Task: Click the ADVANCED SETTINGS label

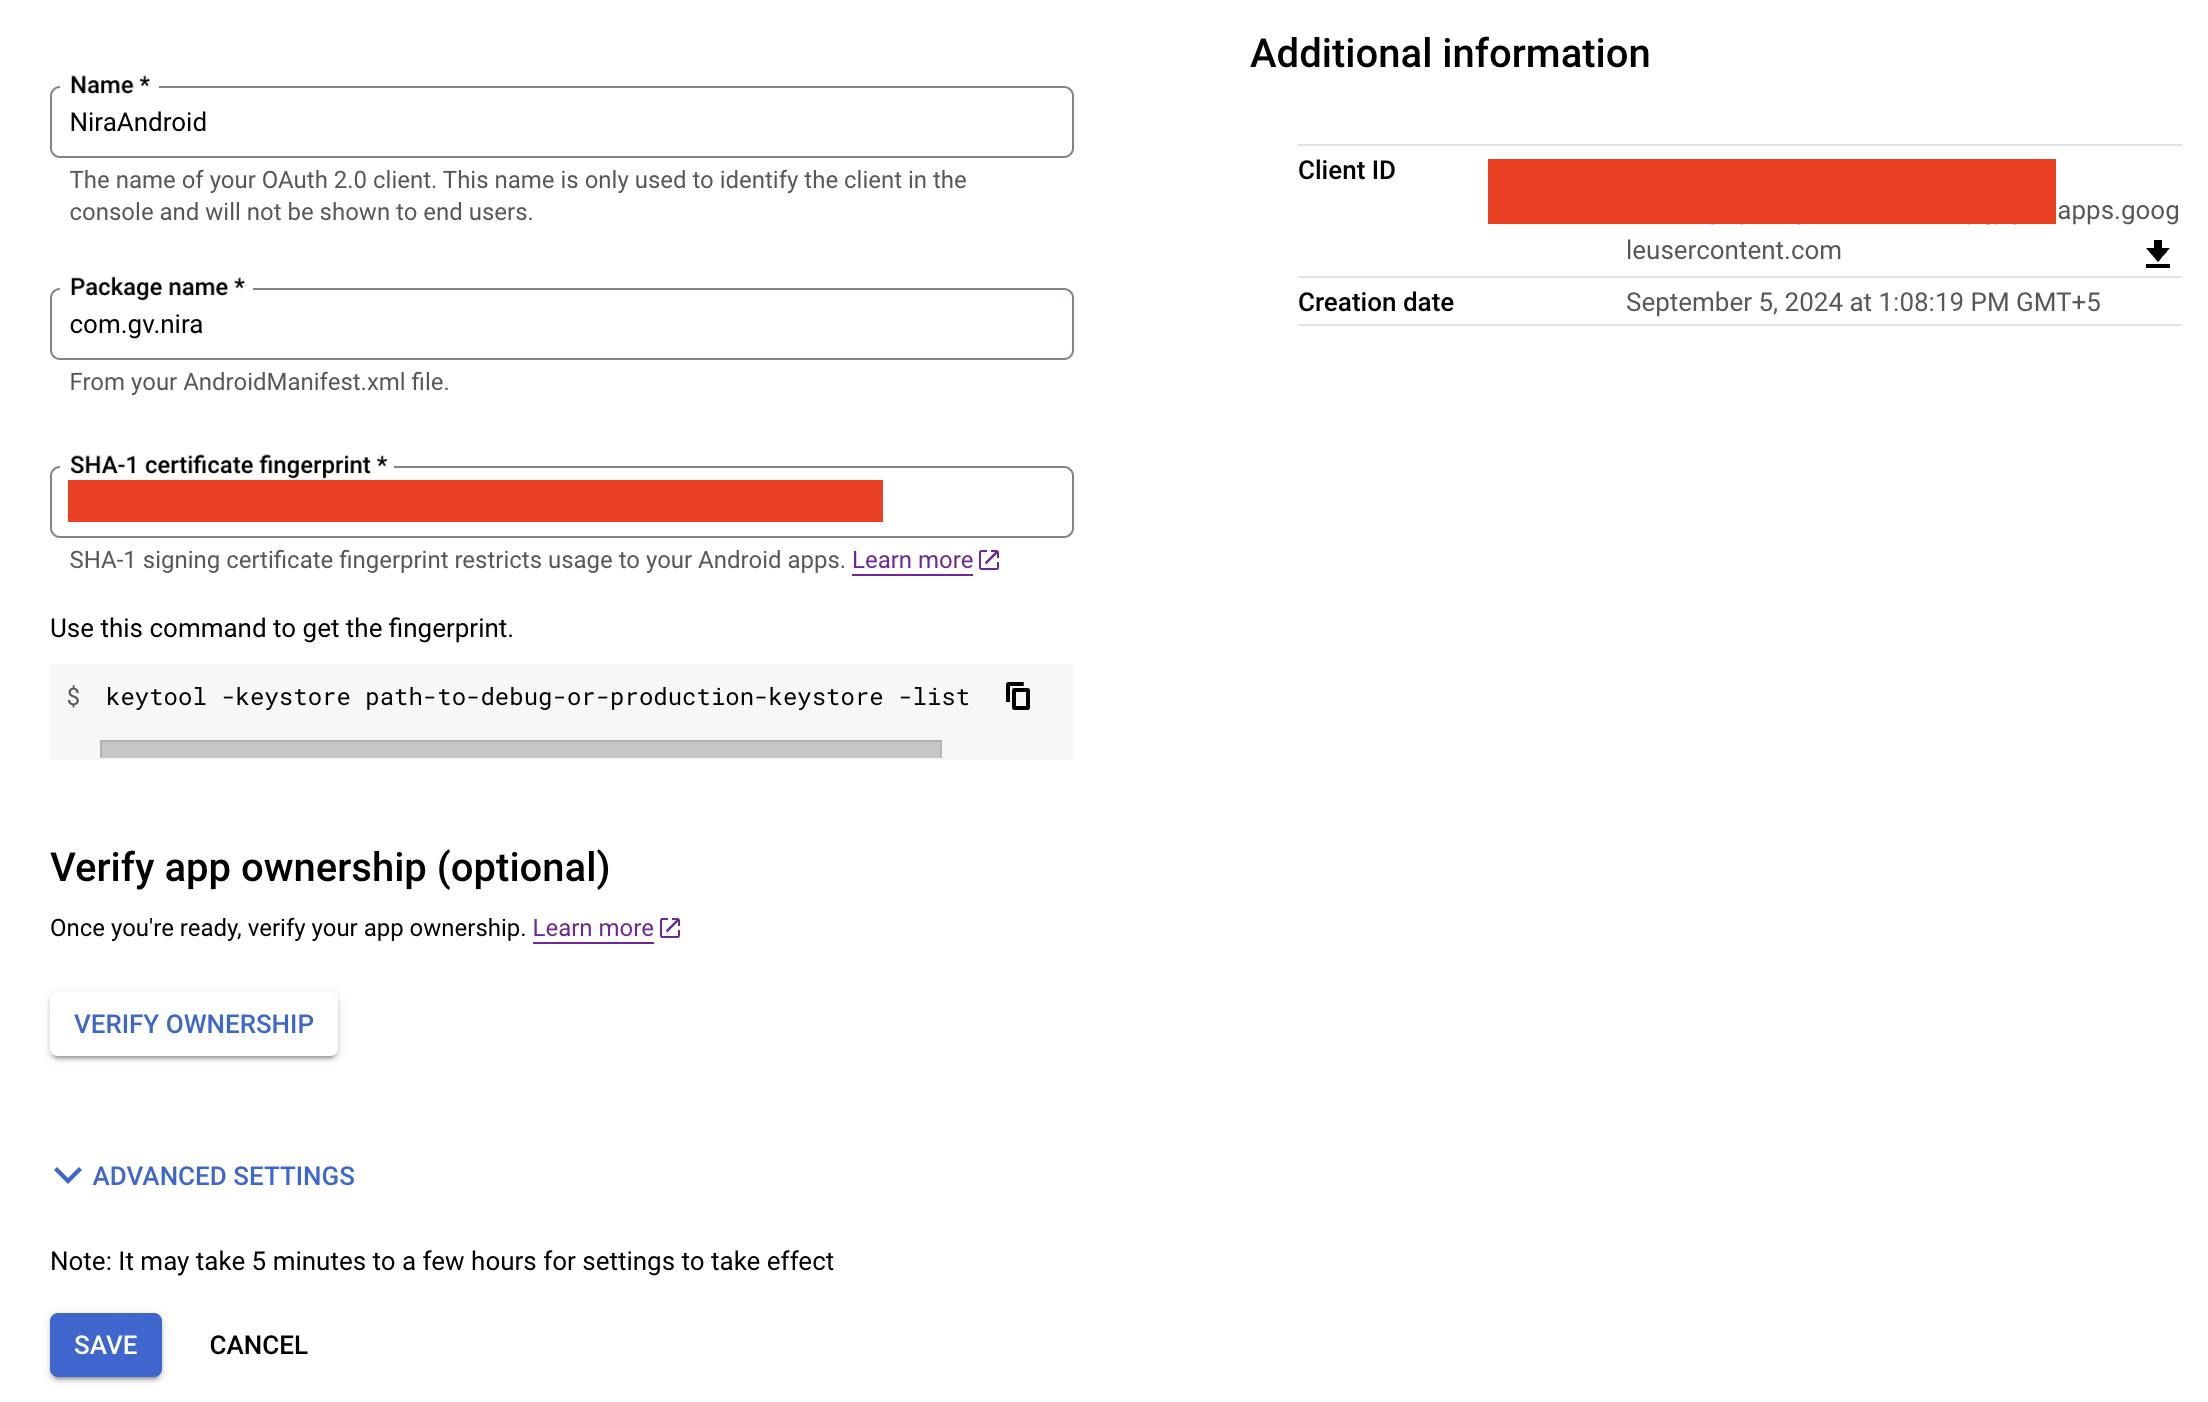Action: 224,1176
